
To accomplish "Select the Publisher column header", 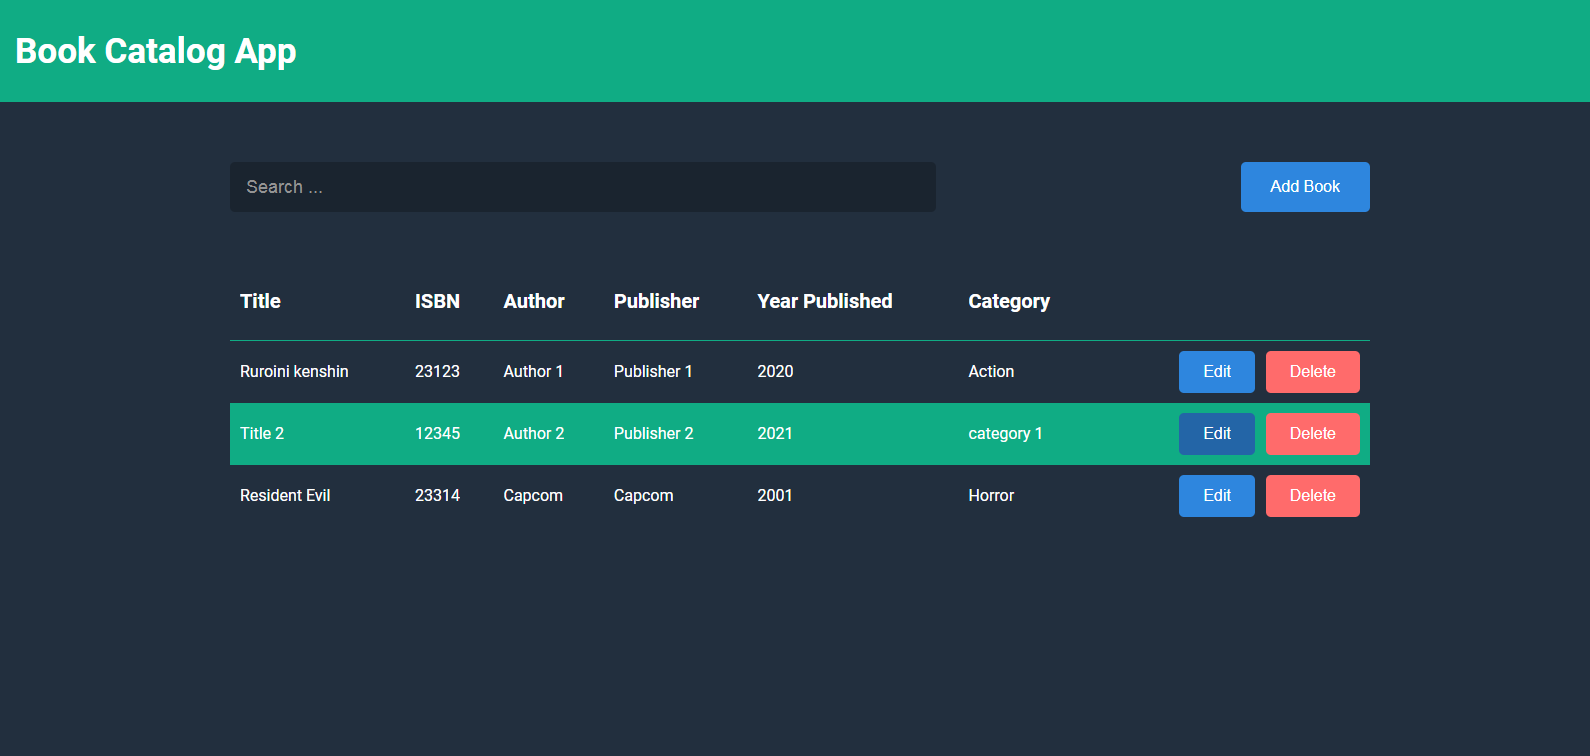I will (x=656, y=301).
